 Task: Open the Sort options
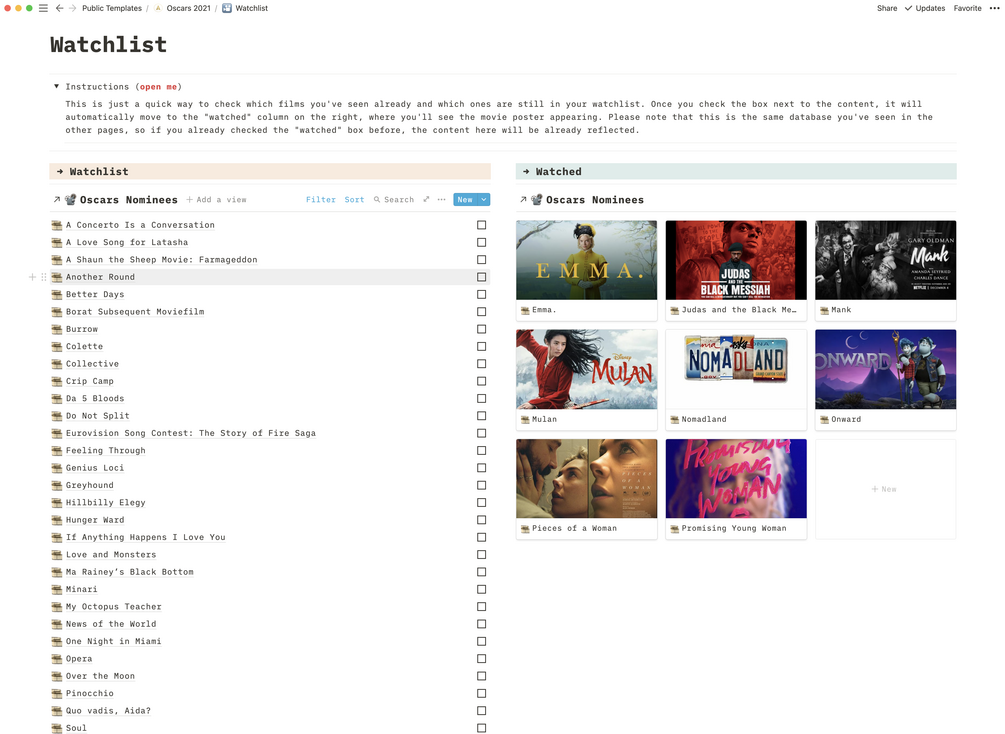point(354,199)
